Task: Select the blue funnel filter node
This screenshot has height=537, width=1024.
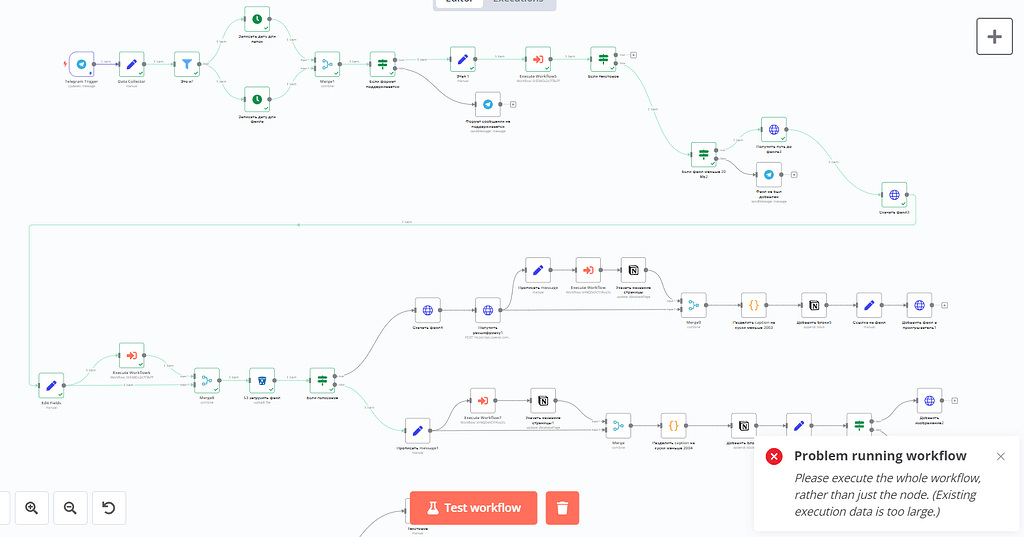Action: [x=187, y=64]
